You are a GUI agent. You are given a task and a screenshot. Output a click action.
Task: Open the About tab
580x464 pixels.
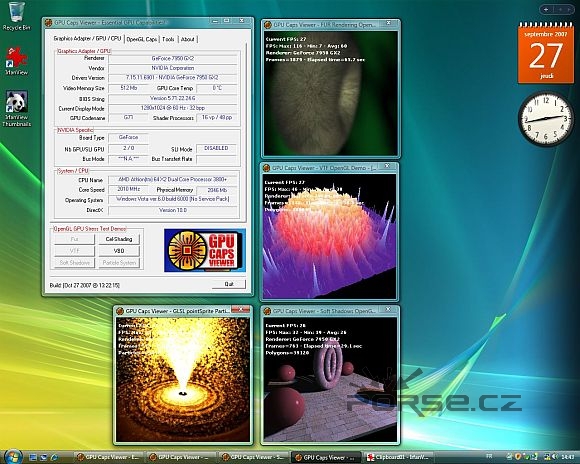pyautogui.click(x=188, y=39)
